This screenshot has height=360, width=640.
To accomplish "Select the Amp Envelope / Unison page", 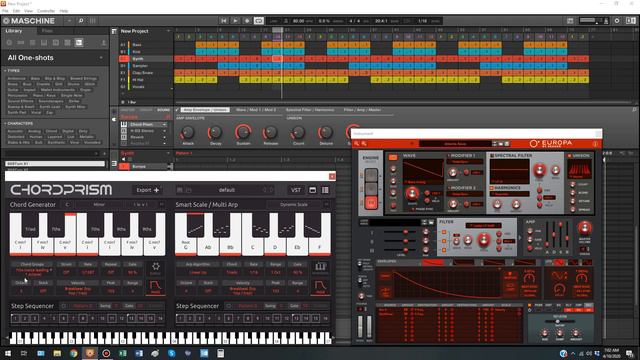I will click(205, 110).
